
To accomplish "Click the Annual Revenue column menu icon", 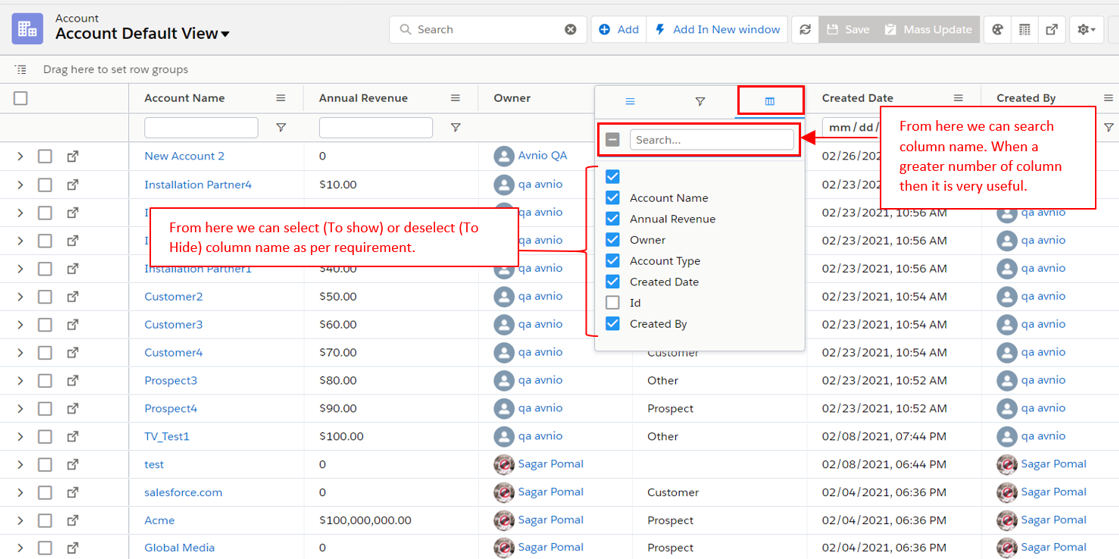I will (x=455, y=98).
